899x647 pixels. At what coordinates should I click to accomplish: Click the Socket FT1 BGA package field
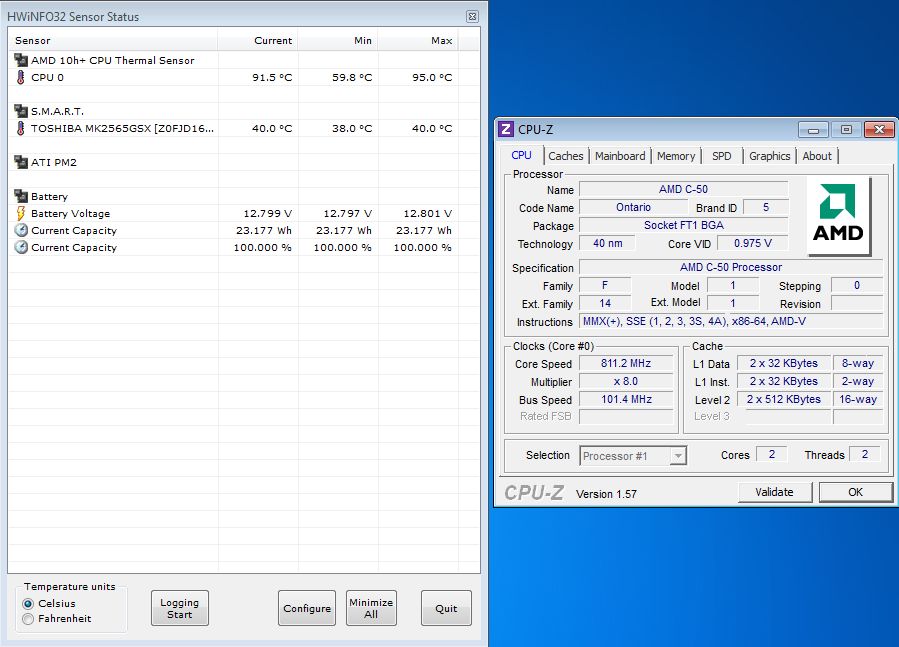coord(683,225)
